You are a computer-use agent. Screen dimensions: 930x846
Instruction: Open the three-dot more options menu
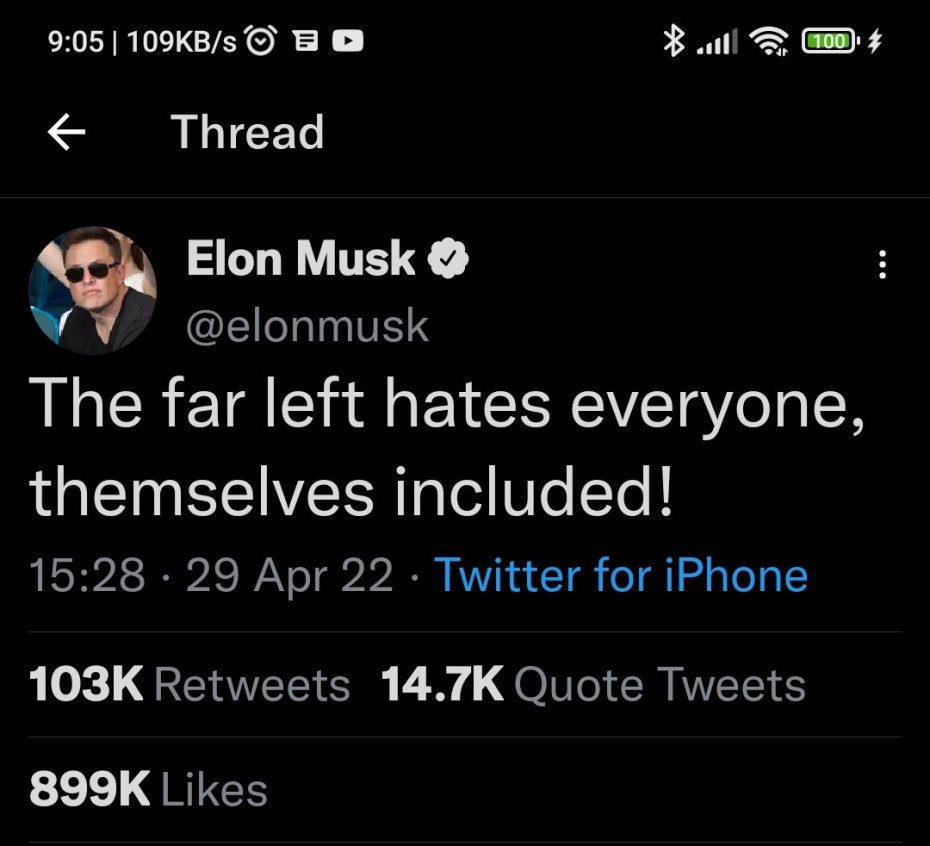click(x=881, y=265)
